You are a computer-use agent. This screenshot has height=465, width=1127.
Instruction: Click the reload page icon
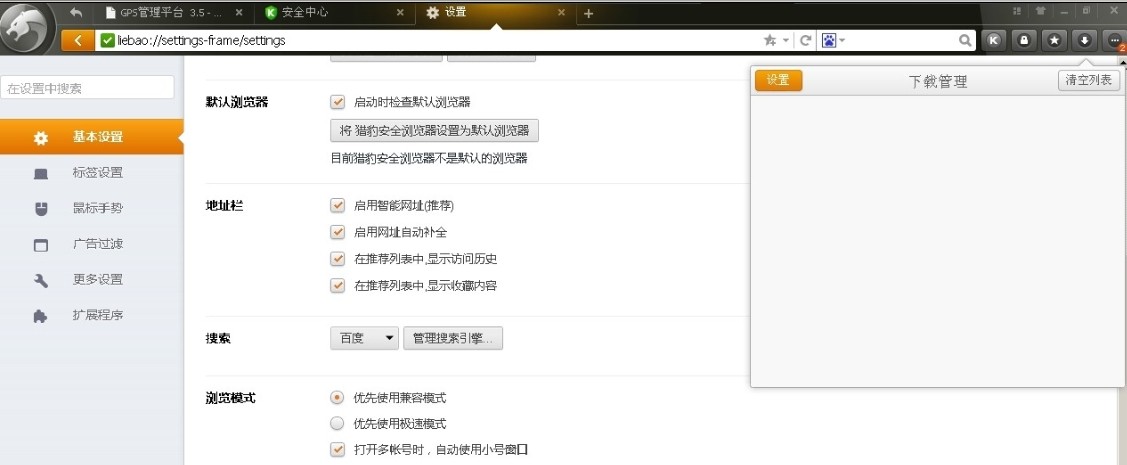coord(805,40)
